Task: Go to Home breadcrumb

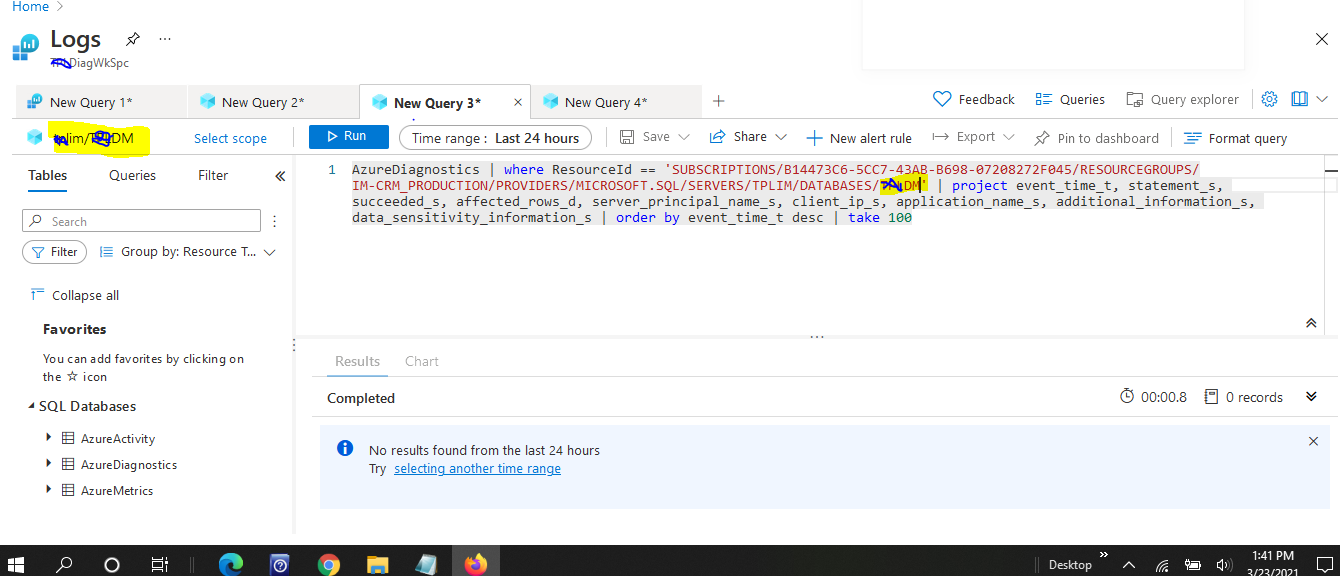Action: click(30, 7)
